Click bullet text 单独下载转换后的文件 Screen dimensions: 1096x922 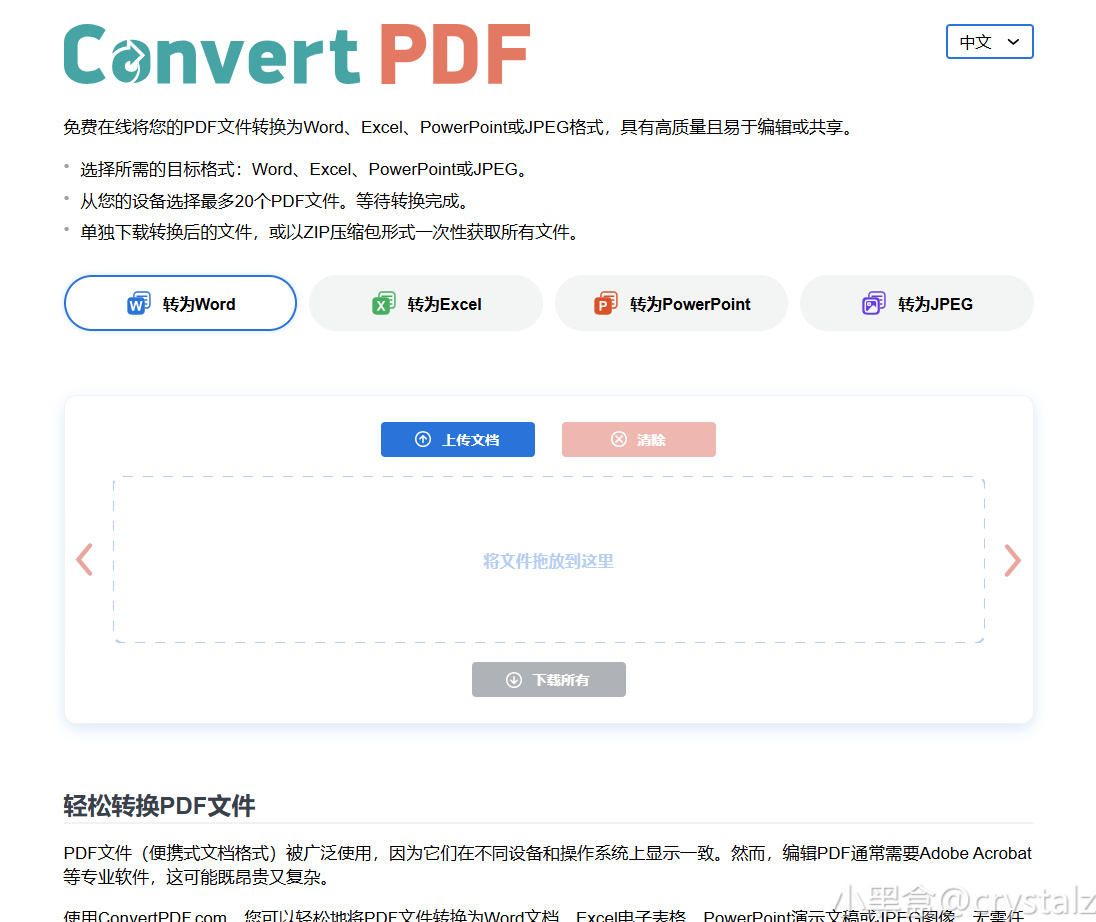tap(330, 232)
